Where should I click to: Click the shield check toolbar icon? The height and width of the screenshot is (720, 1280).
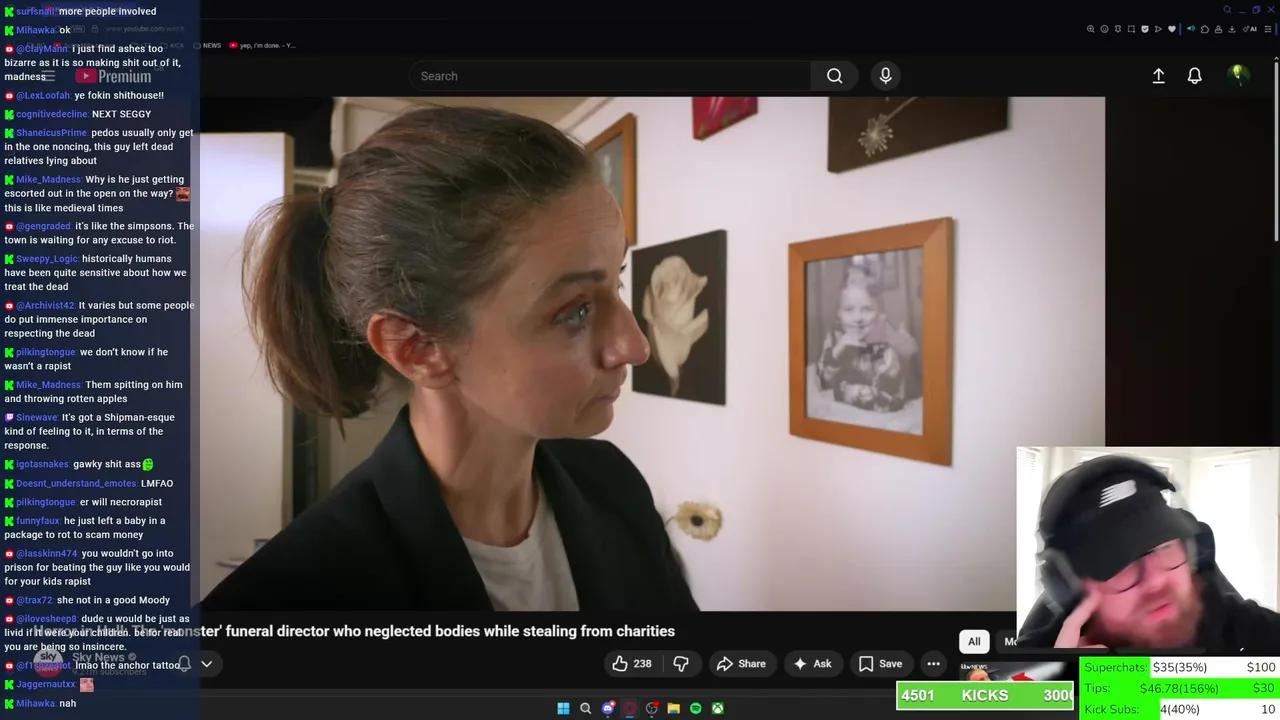[1145, 29]
